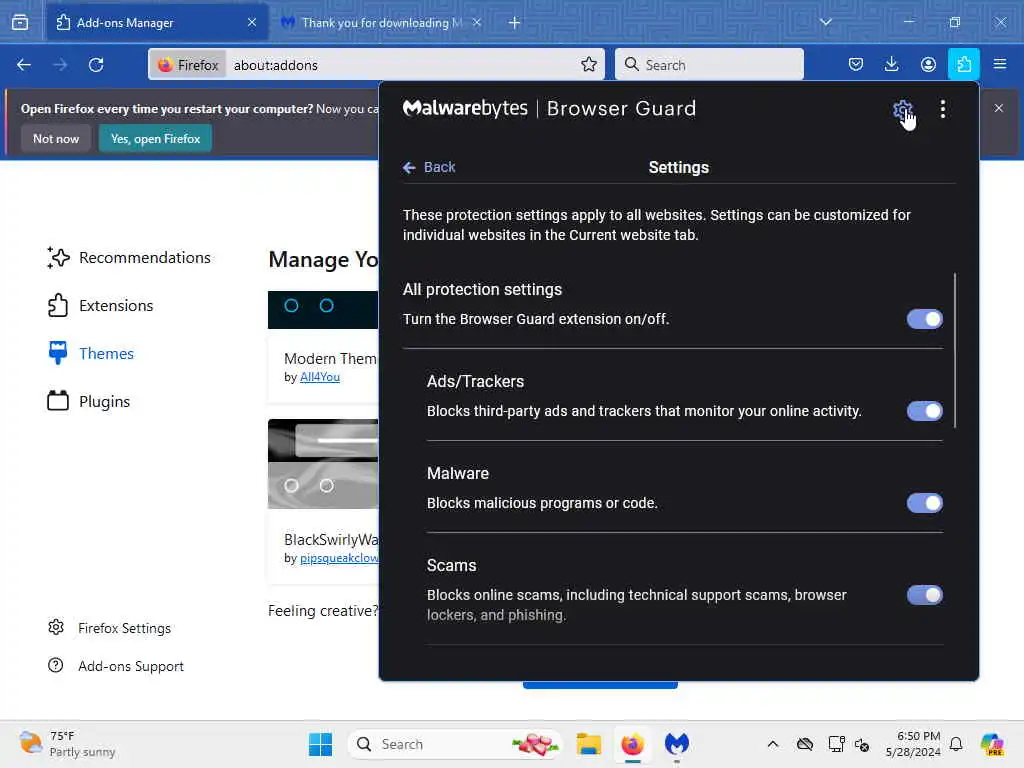Viewport: 1024px width, 768px height.
Task: Open the display network tray icon
Action: point(836,744)
